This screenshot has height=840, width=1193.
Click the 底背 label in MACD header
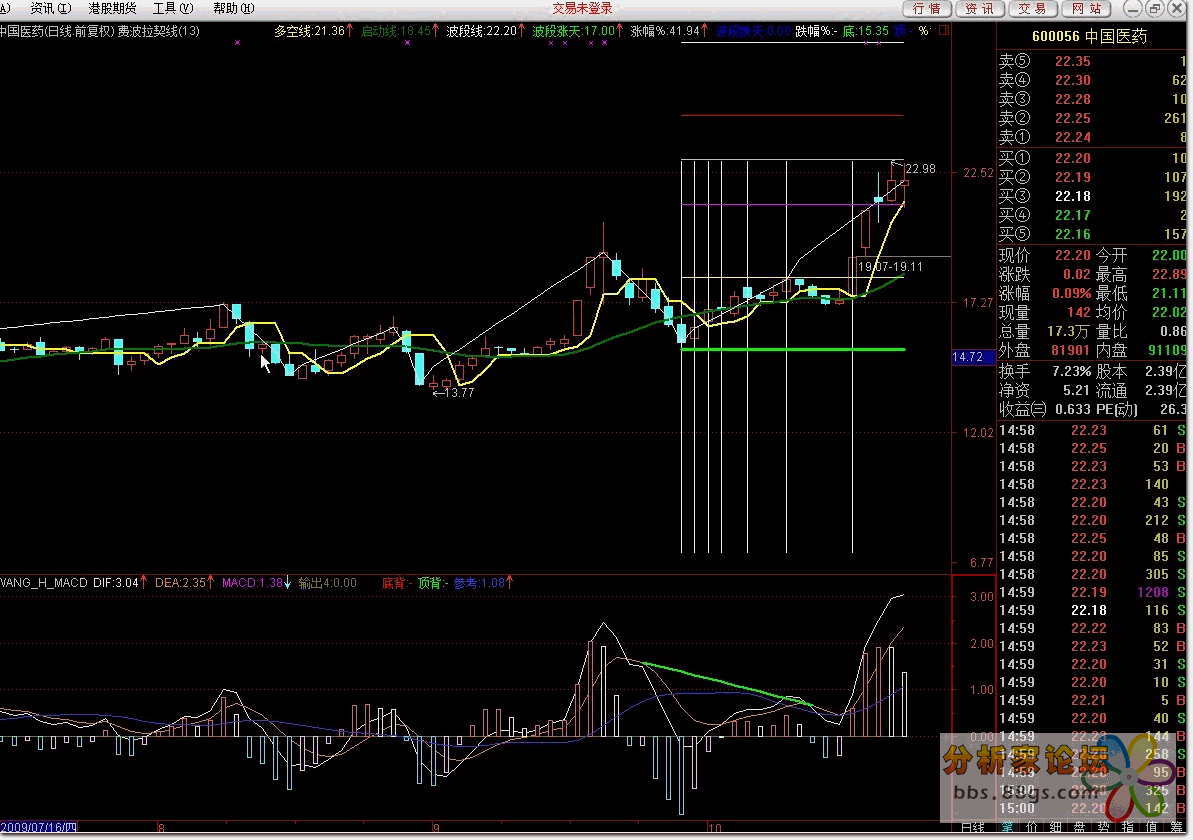pos(396,583)
